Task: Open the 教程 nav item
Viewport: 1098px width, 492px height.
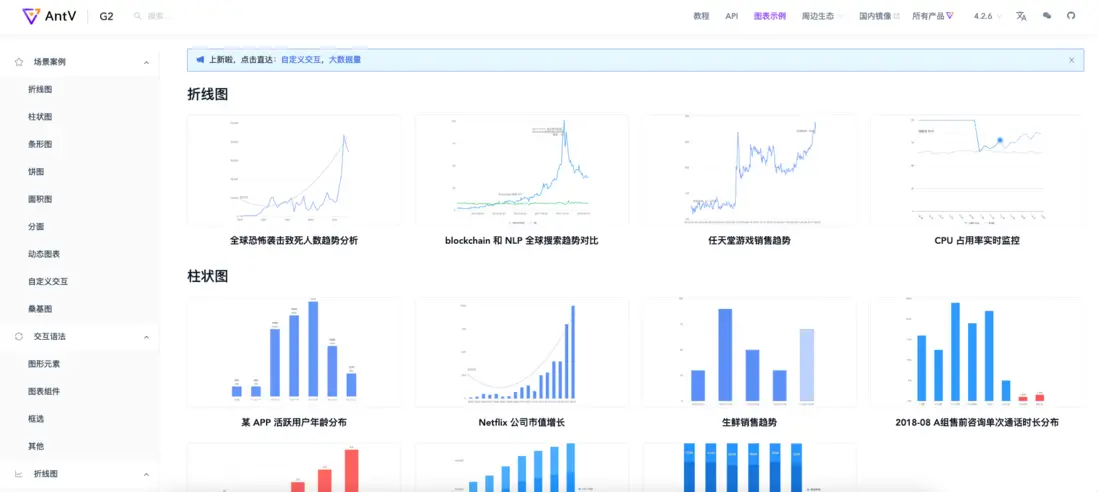Action: click(x=701, y=15)
